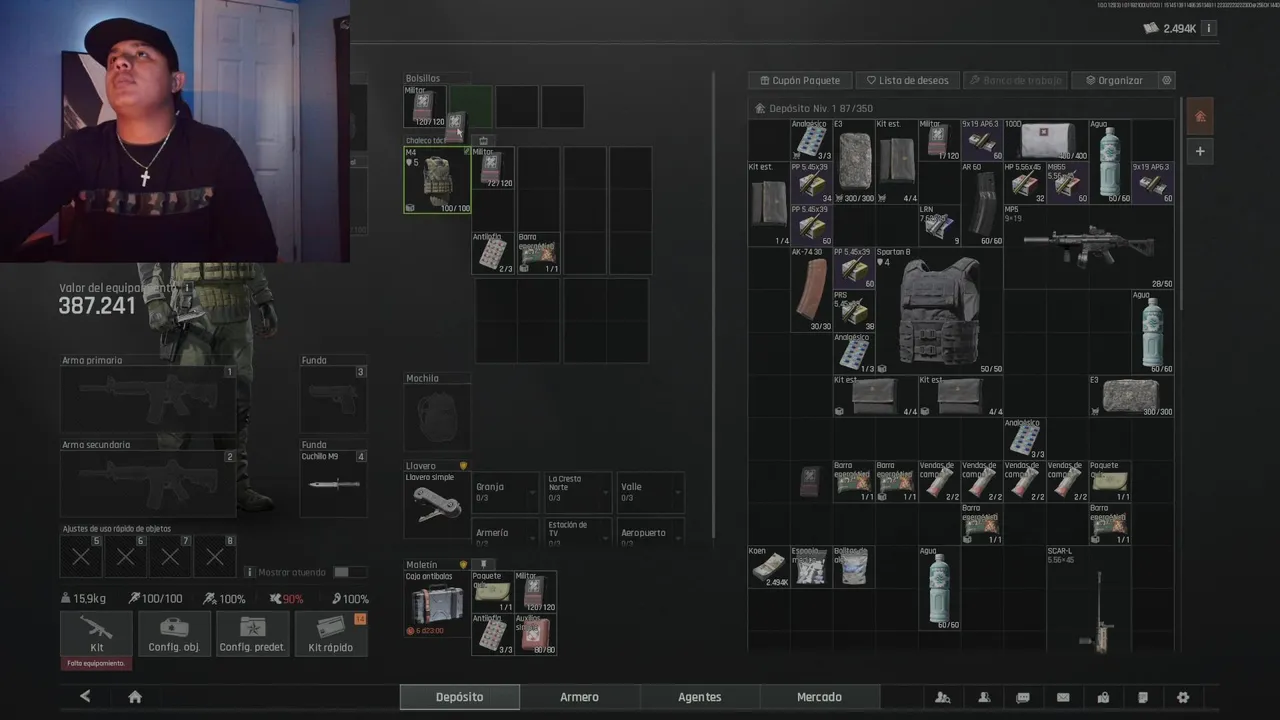Open mail envelope icon in bottom bar
Viewport: 1280px width, 720px height.
[x=1063, y=697]
